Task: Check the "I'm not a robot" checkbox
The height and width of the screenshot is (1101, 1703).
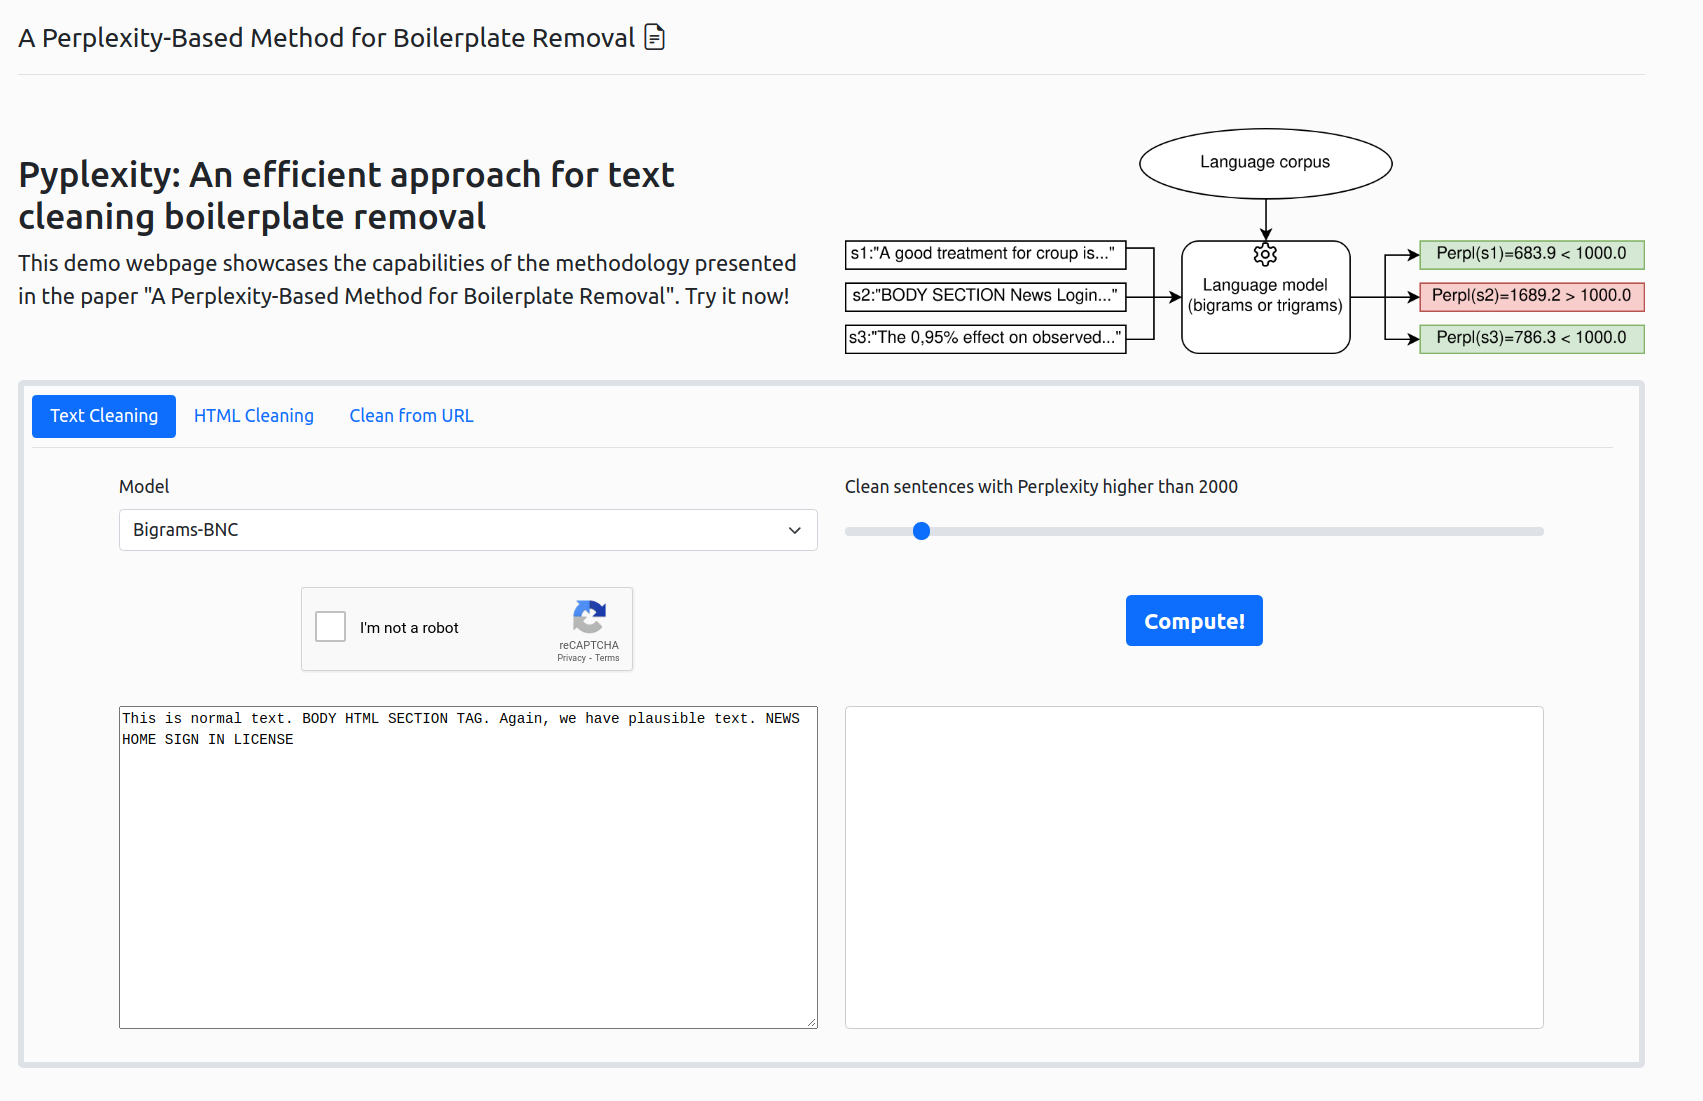Action: pyautogui.click(x=331, y=627)
